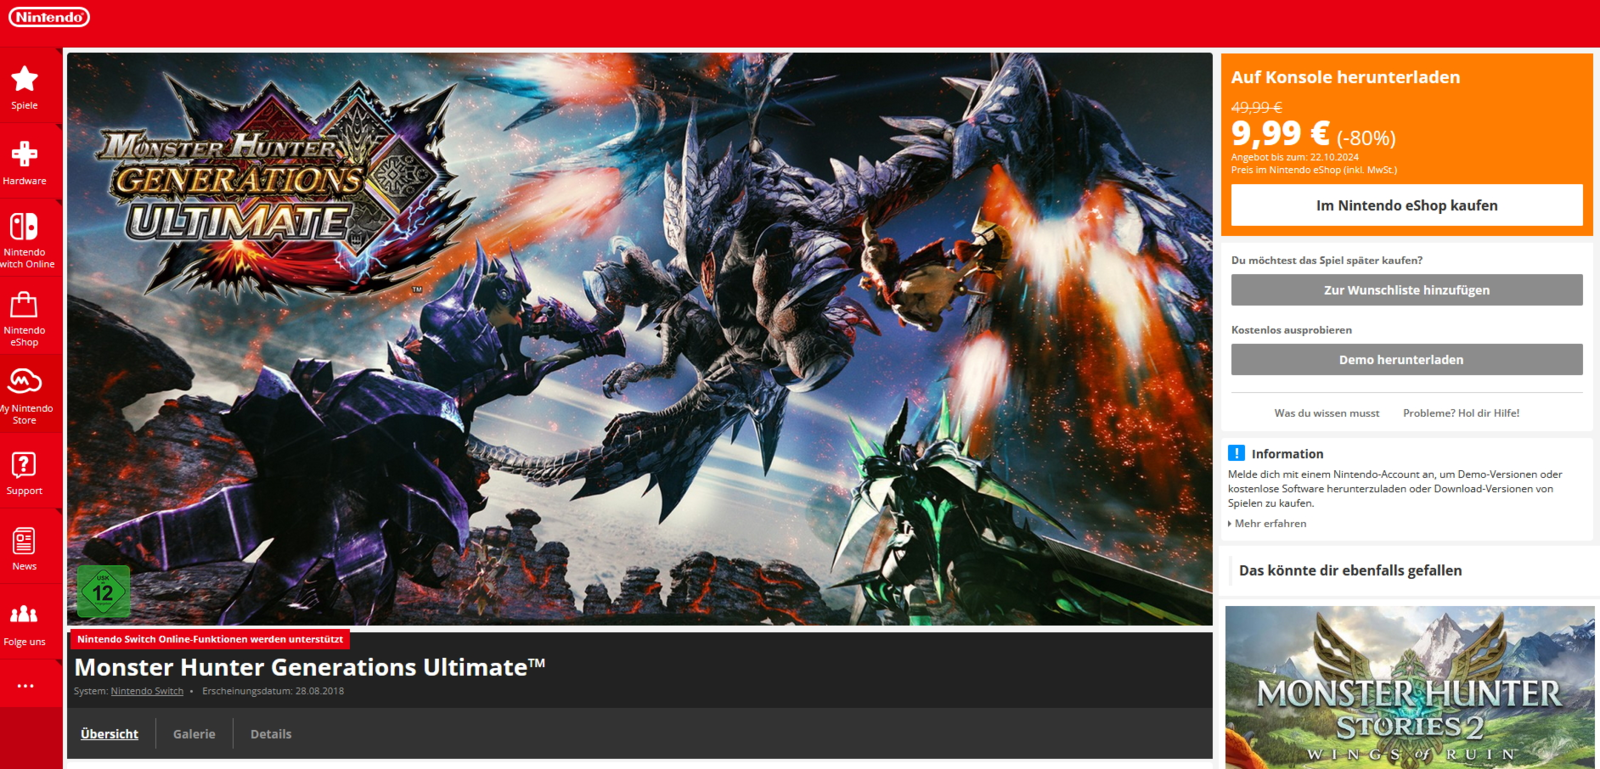Click Du möchtest das Spiel später kaufen? text
Image resolution: width=1600 pixels, height=769 pixels.
click(1327, 260)
